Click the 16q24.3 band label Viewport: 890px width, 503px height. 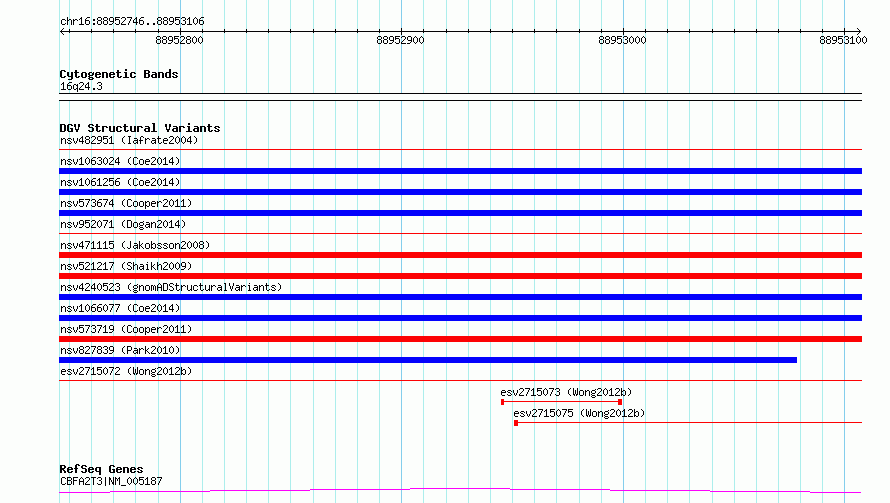click(81, 86)
